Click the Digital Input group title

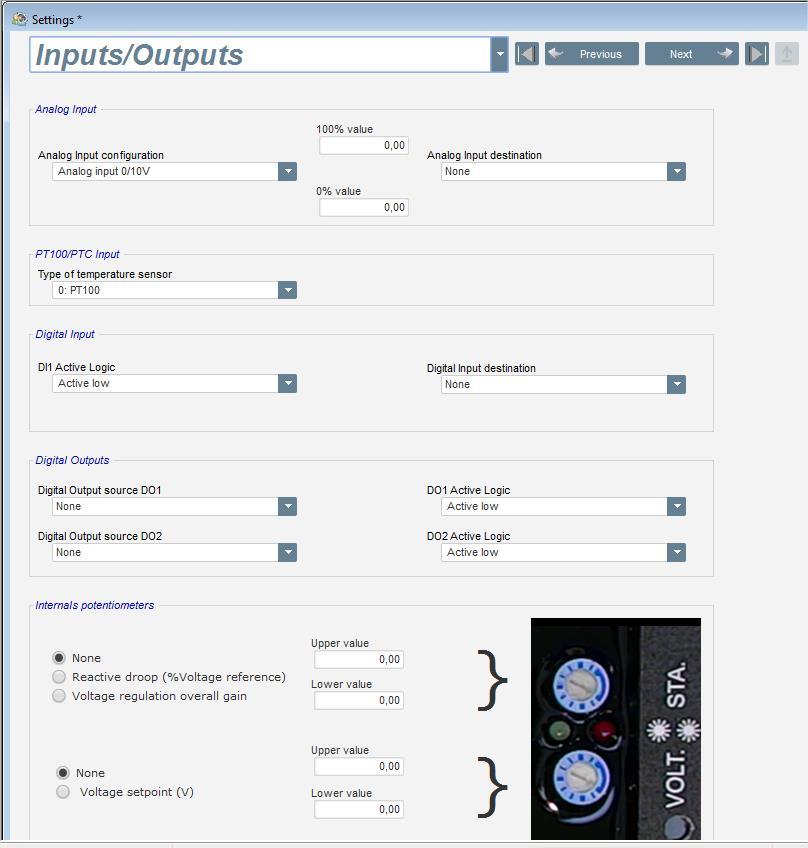(x=65, y=334)
